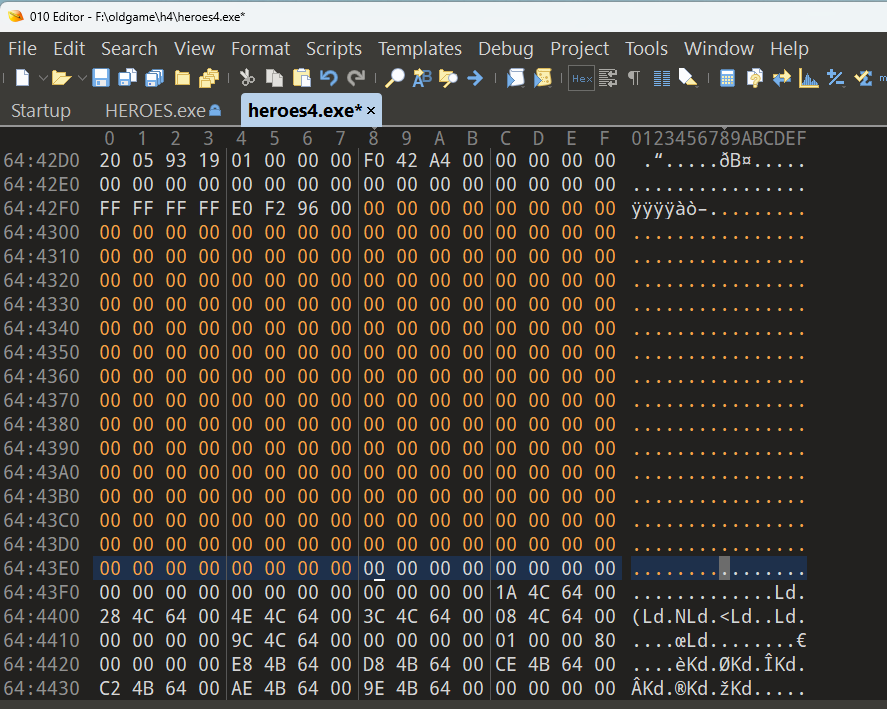887x709 pixels.
Task: Select byte E0 in row 64:42F0
Action: coord(242,209)
